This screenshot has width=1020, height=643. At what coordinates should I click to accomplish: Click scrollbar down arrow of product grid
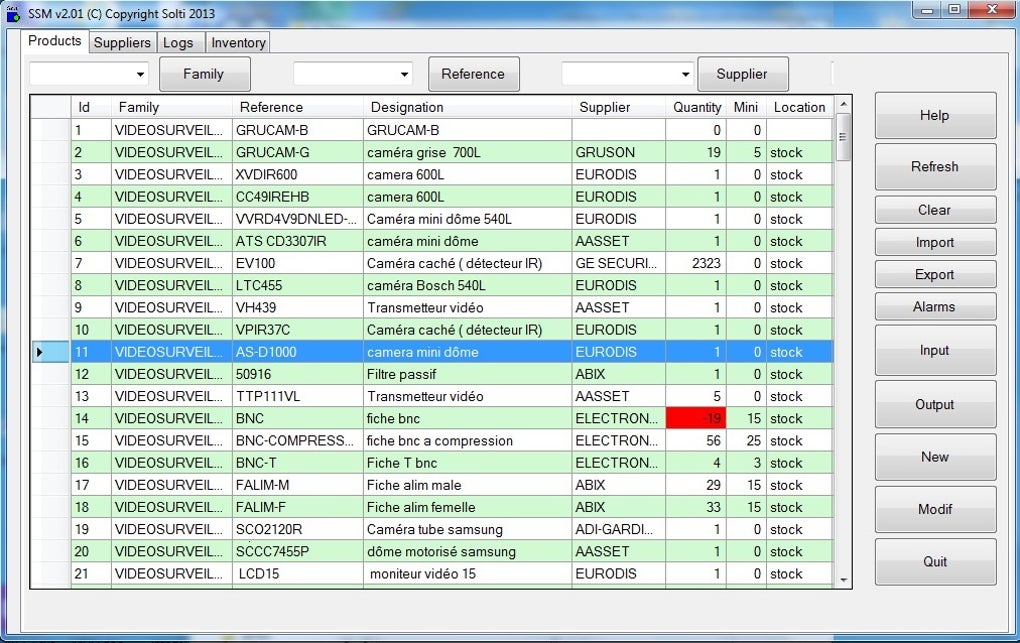coord(843,580)
